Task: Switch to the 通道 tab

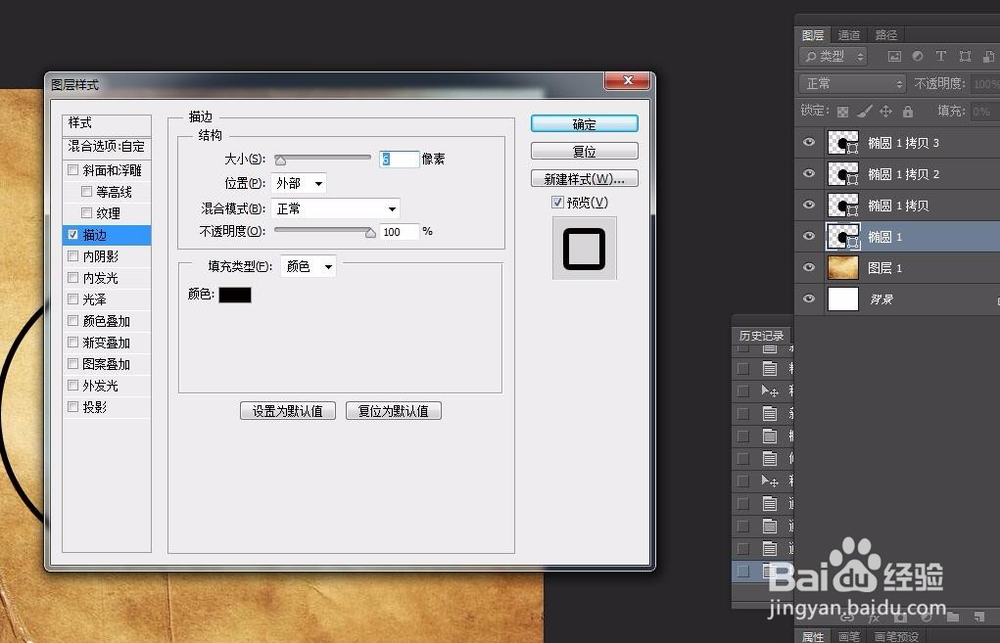Action: pyautogui.click(x=849, y=34)
